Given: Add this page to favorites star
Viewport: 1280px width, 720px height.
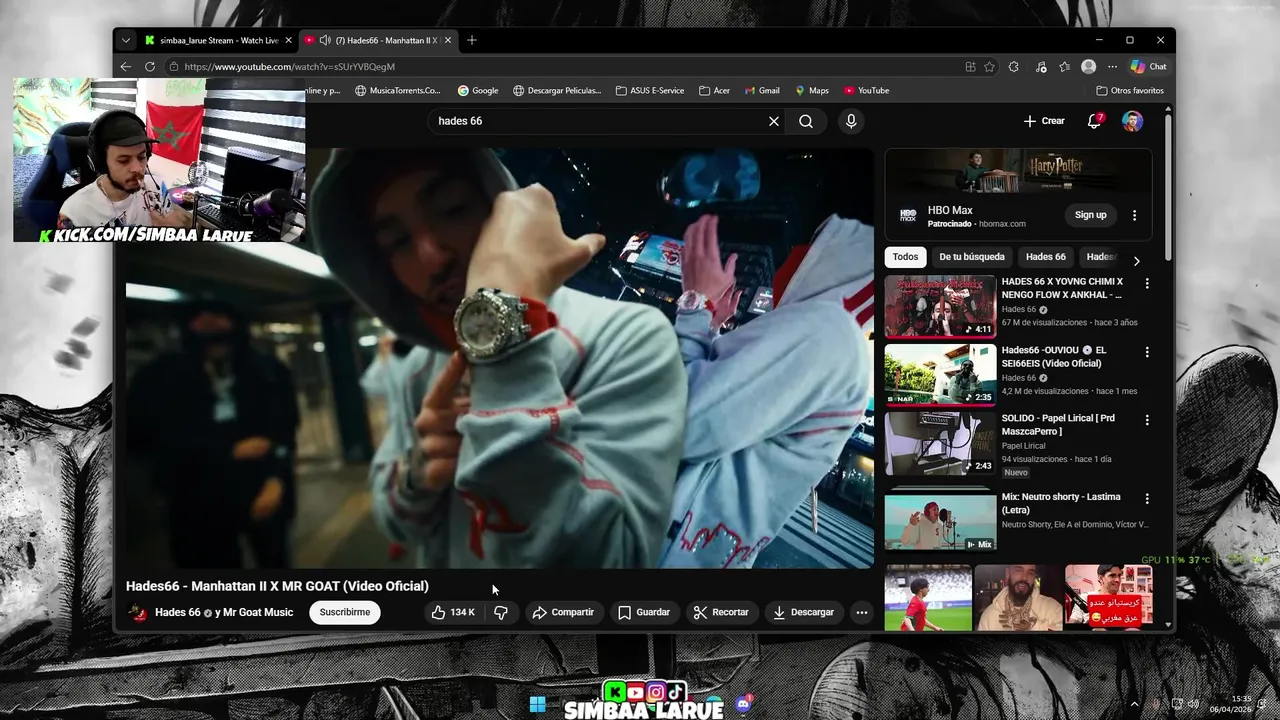Looking at the screenshot, I should (989, 66).
